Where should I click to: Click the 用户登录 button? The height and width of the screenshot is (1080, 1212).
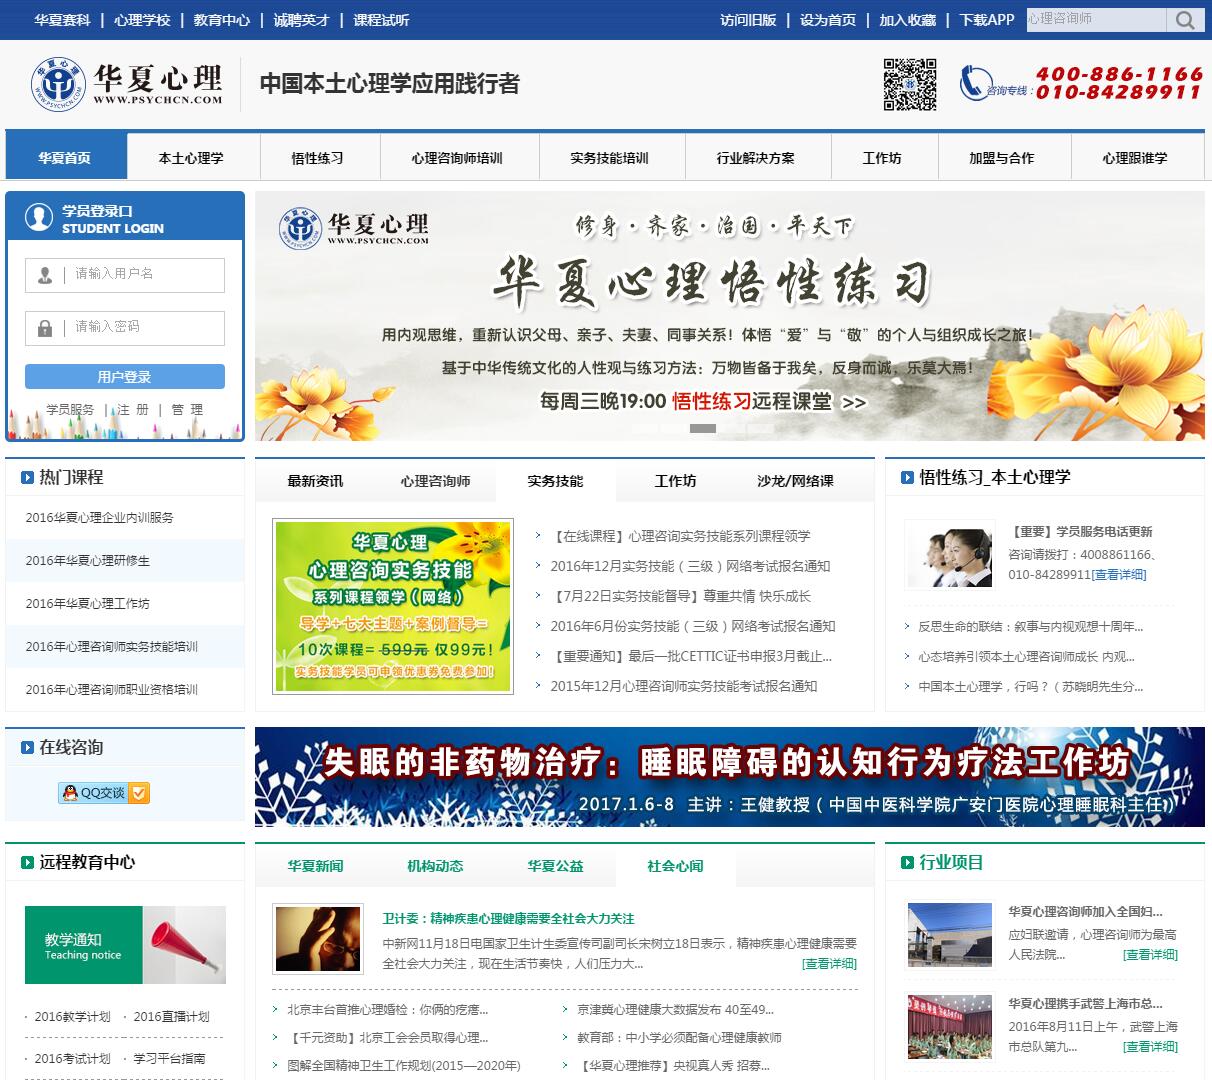click(125, 377)
